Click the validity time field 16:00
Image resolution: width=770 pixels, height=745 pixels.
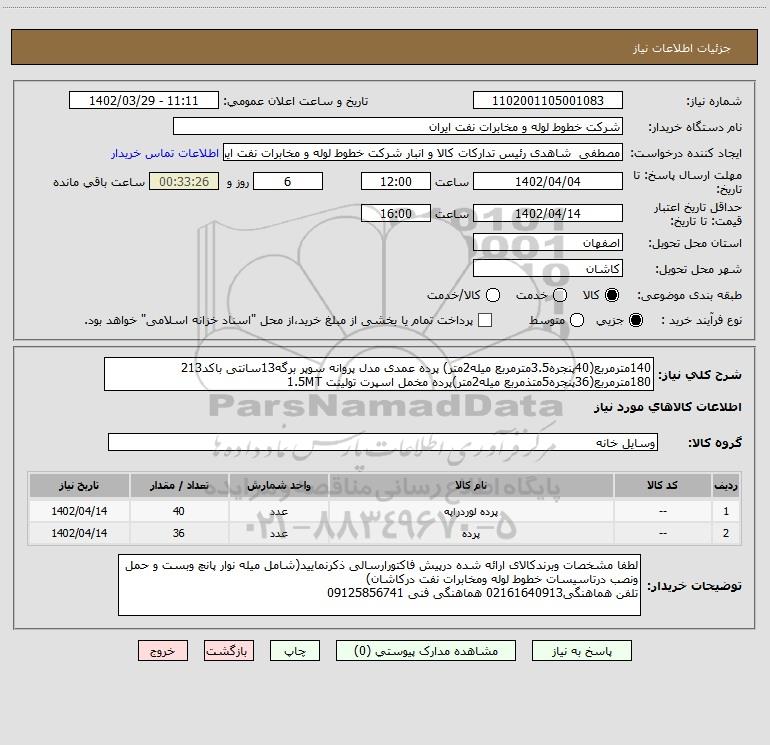(x=396, y=213)
